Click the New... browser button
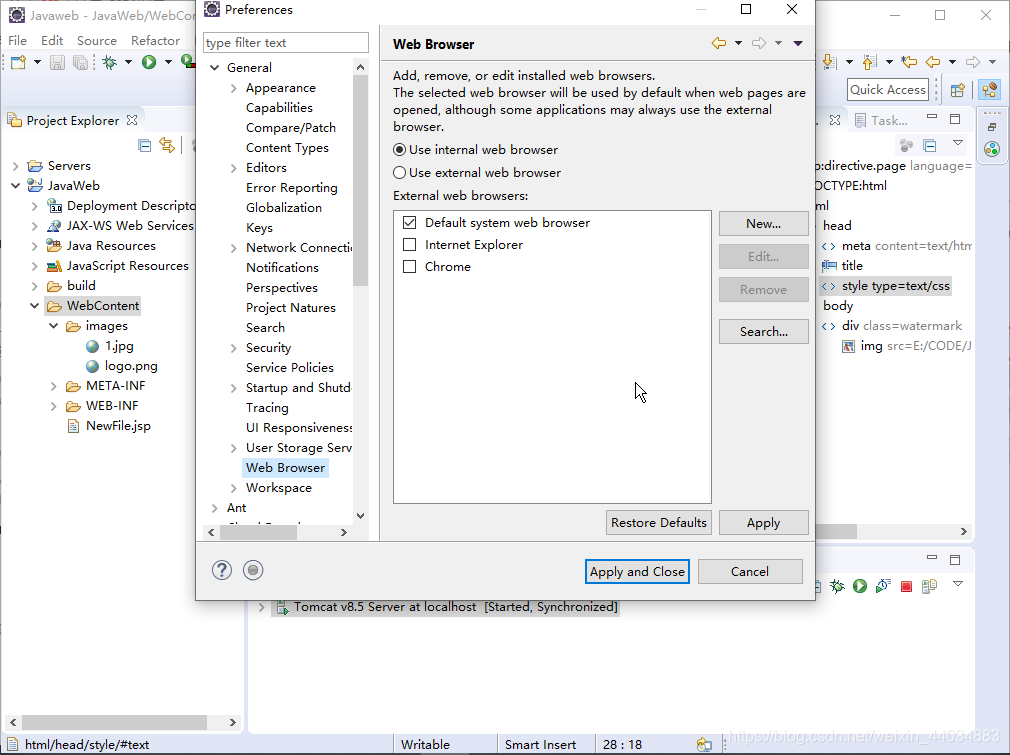The height and width of the screenshot is (755, 1010). click(763, 224)
